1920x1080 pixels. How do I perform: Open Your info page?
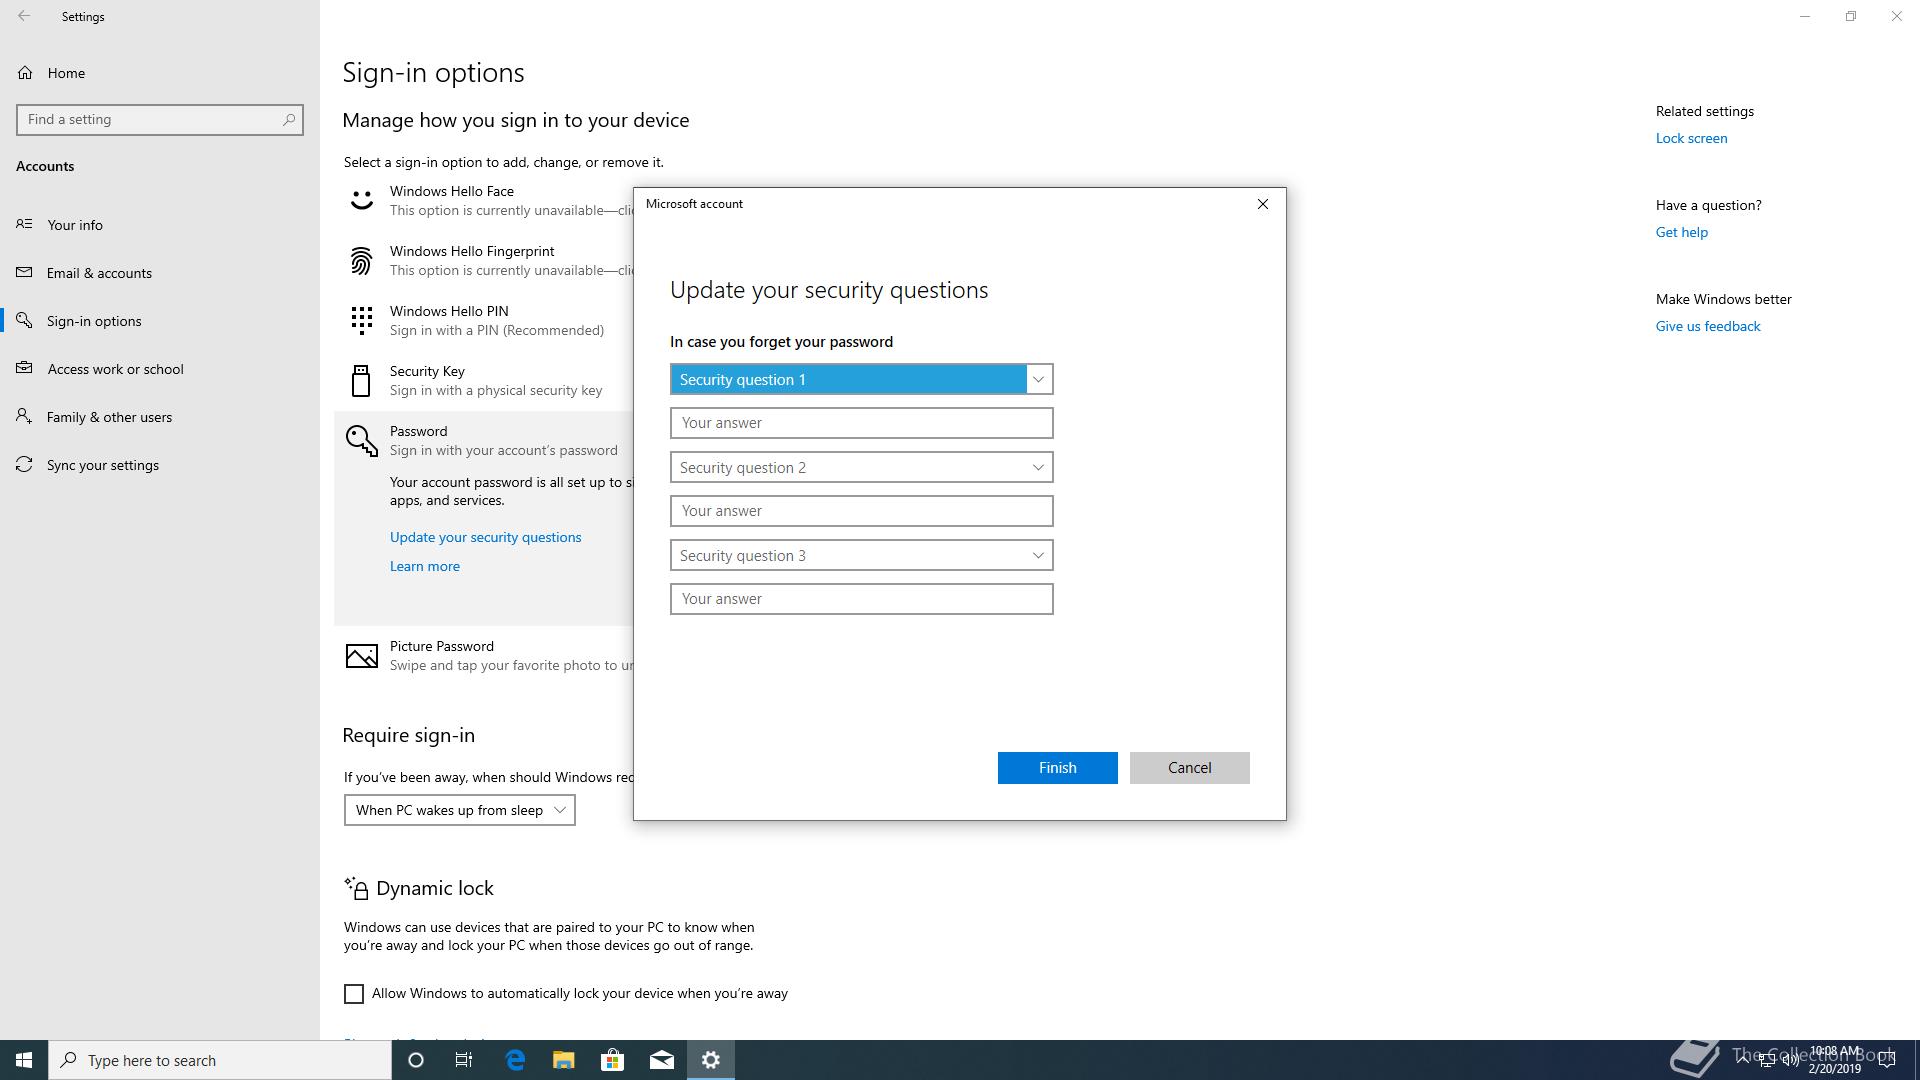[160, 225]
